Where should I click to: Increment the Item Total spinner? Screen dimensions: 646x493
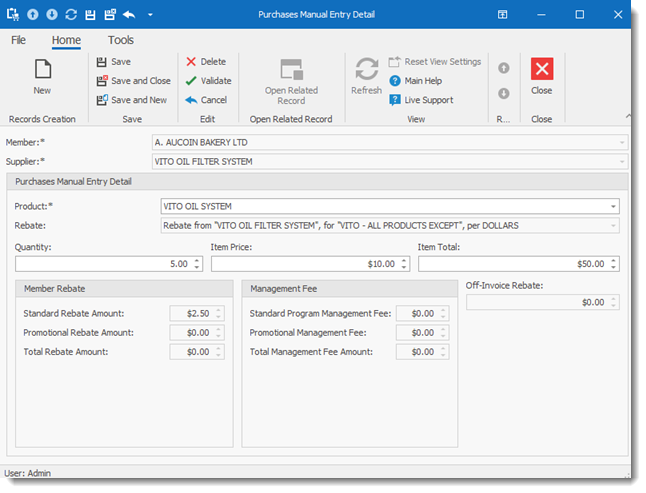click(613, 260)
